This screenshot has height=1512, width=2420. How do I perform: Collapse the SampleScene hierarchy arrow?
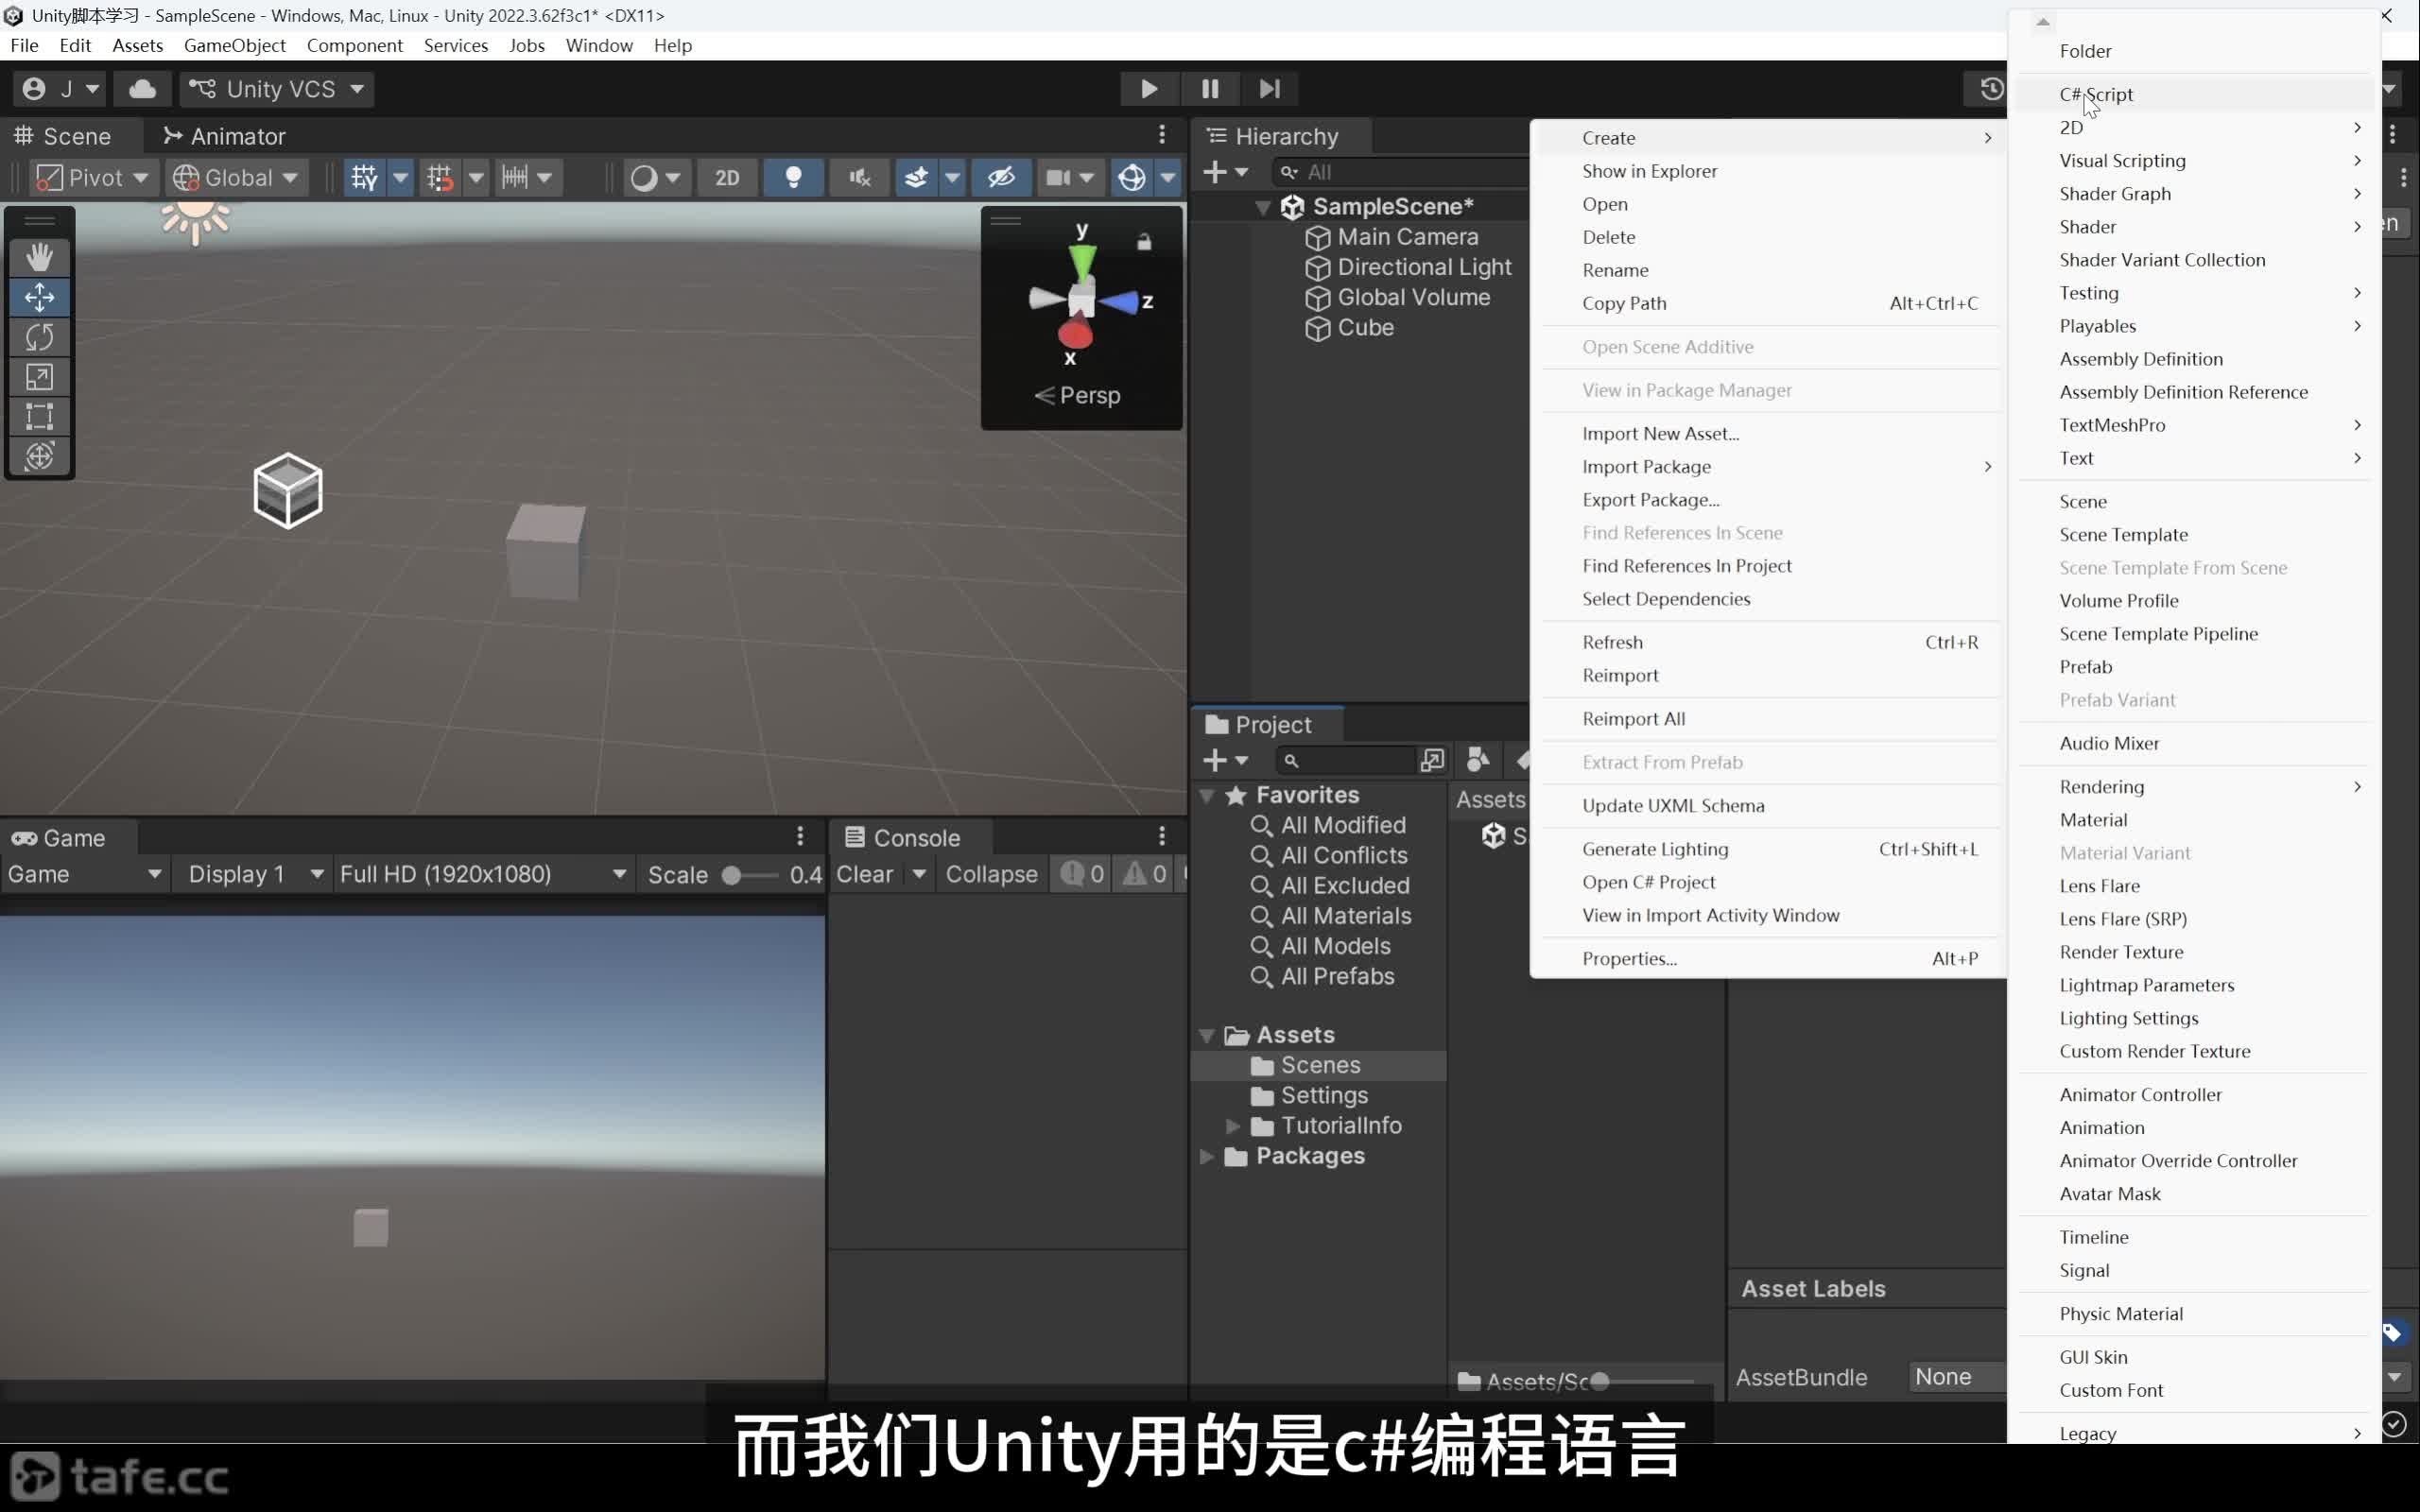tap(1263, 207)
